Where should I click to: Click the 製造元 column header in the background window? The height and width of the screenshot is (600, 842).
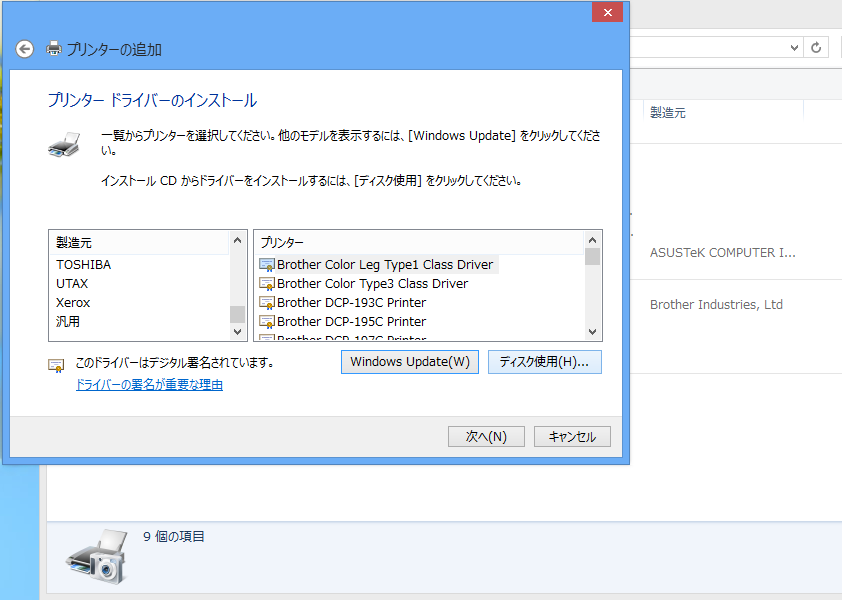click(x=668, y=113)
